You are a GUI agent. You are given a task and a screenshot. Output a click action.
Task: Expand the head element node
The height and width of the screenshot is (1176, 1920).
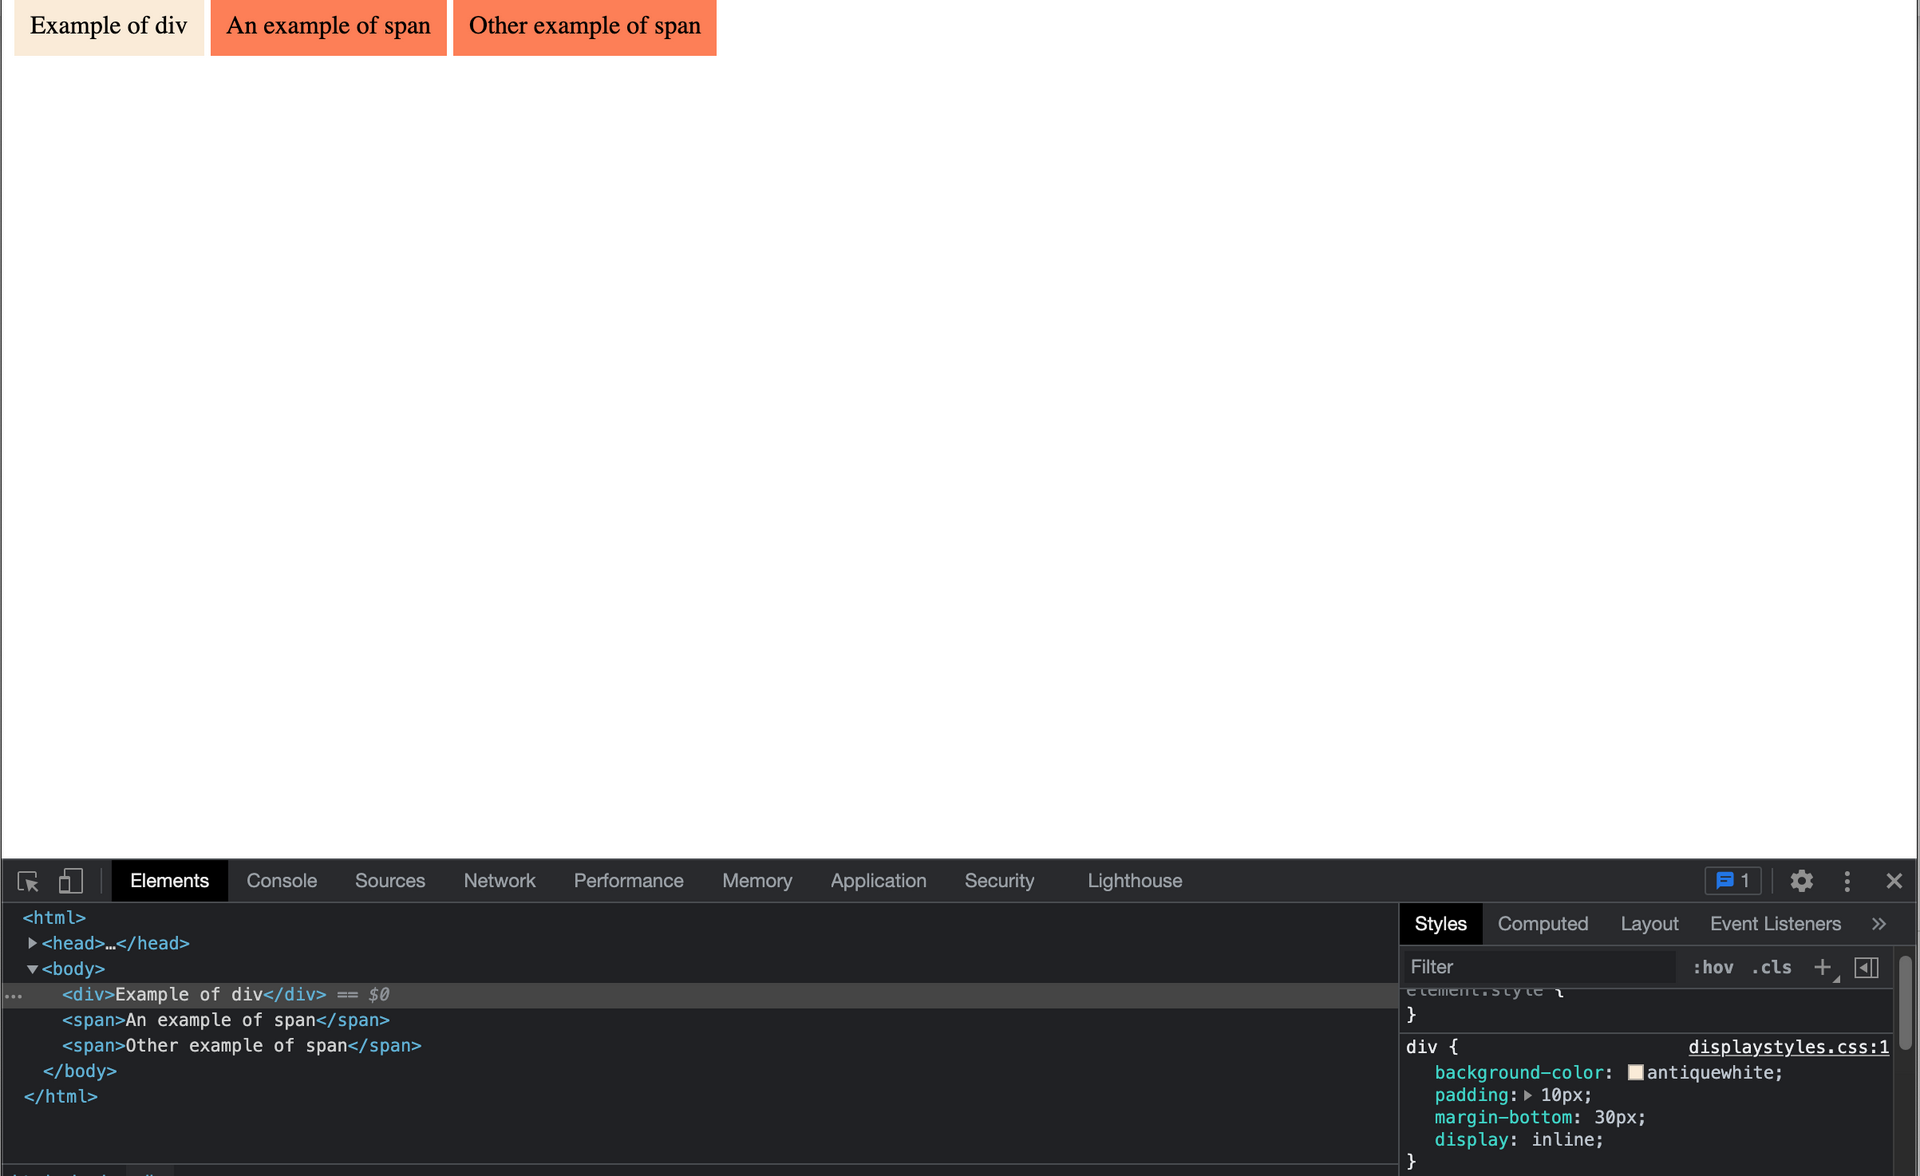pyautogui.click(x=32, y=943)
